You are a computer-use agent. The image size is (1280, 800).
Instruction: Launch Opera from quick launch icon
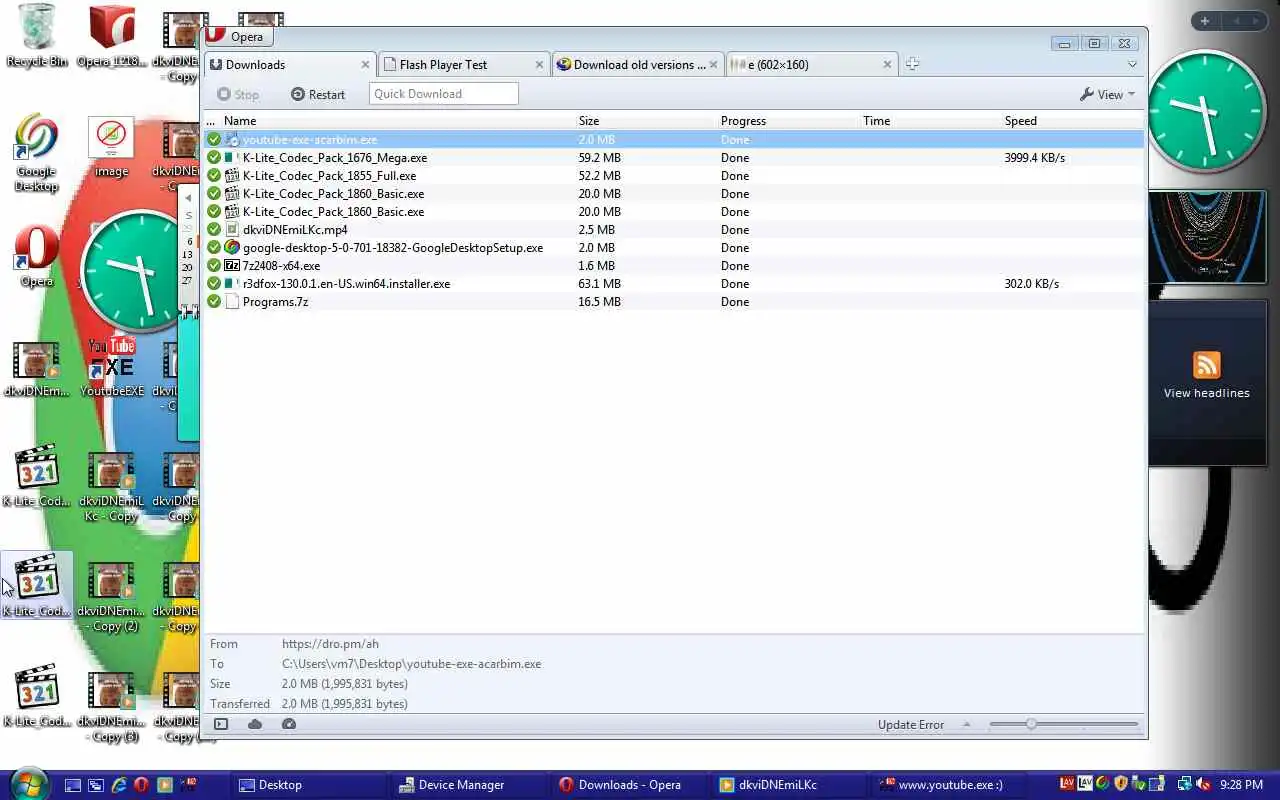coord(142,785)
